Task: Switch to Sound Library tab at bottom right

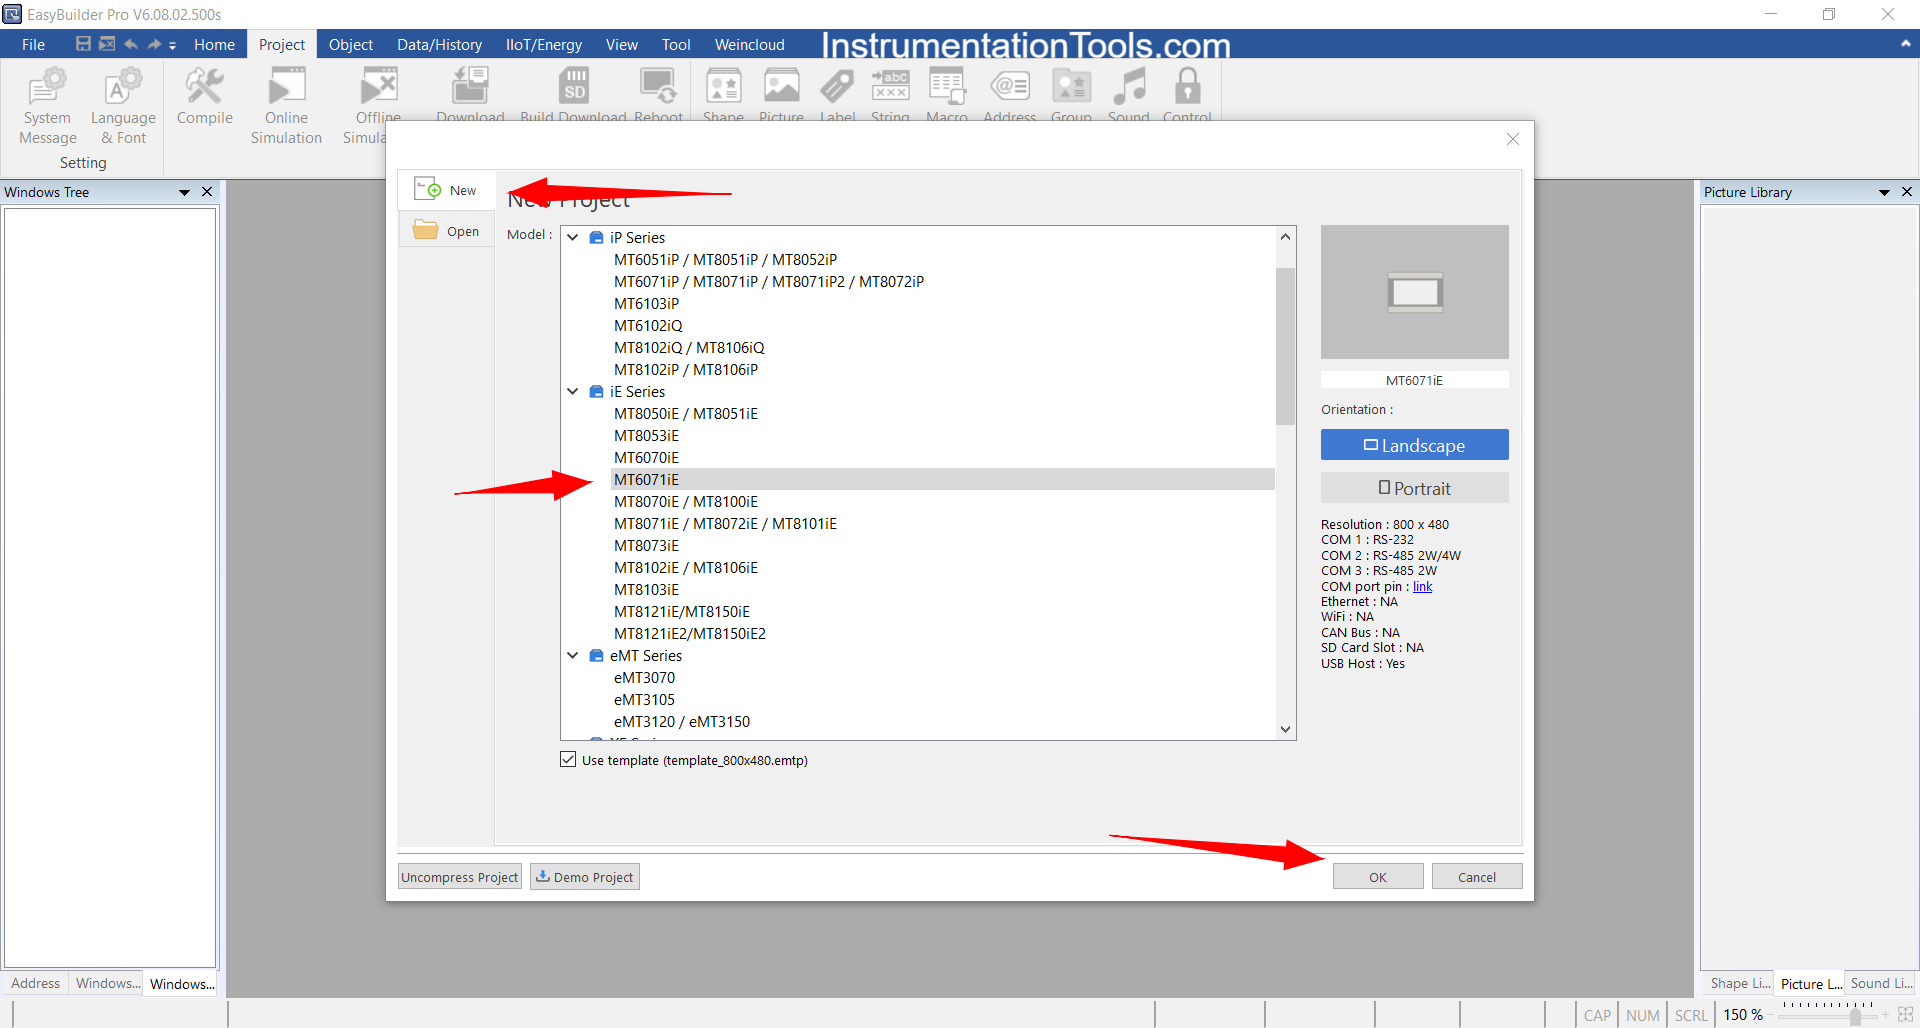Action: click(1880, 983)
